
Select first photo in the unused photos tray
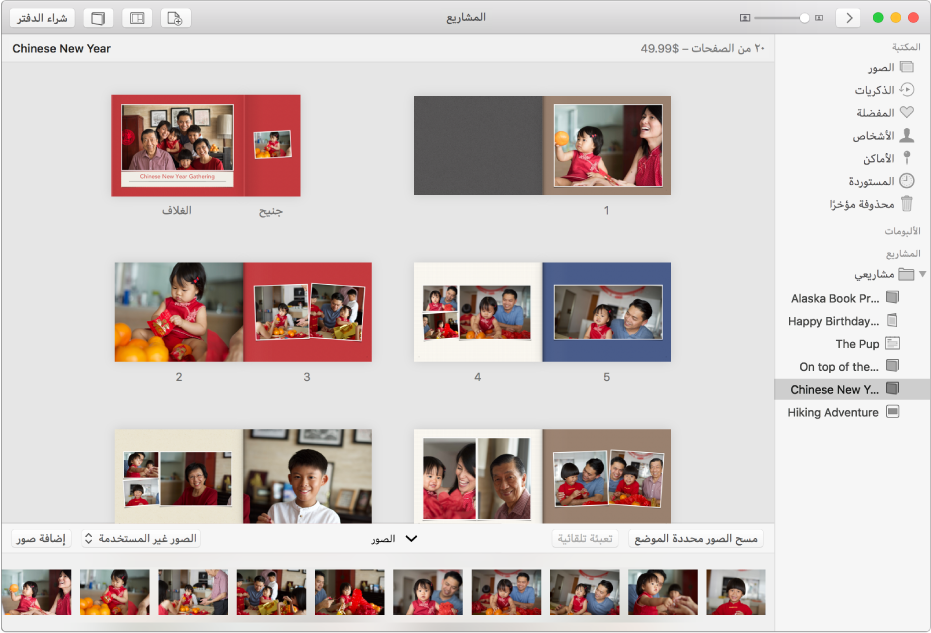[x=36, y=592]
